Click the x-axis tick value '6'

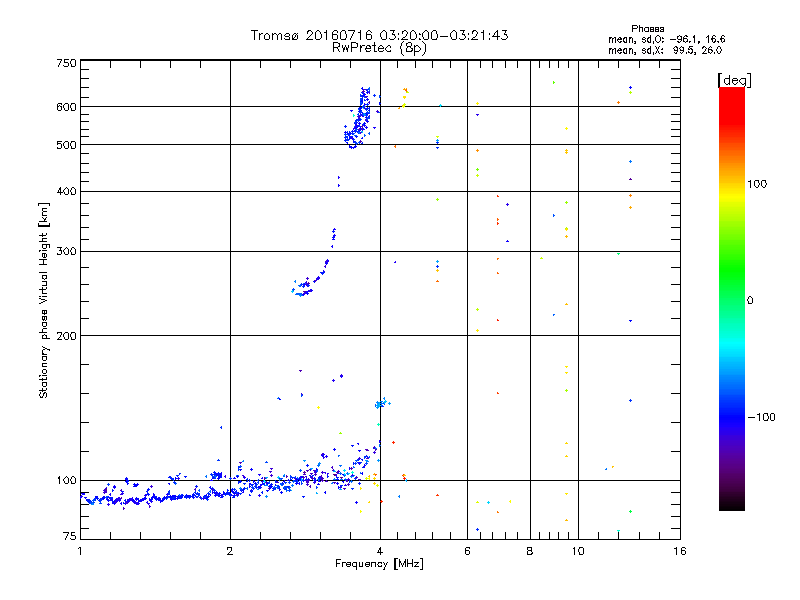pos(467,551)
